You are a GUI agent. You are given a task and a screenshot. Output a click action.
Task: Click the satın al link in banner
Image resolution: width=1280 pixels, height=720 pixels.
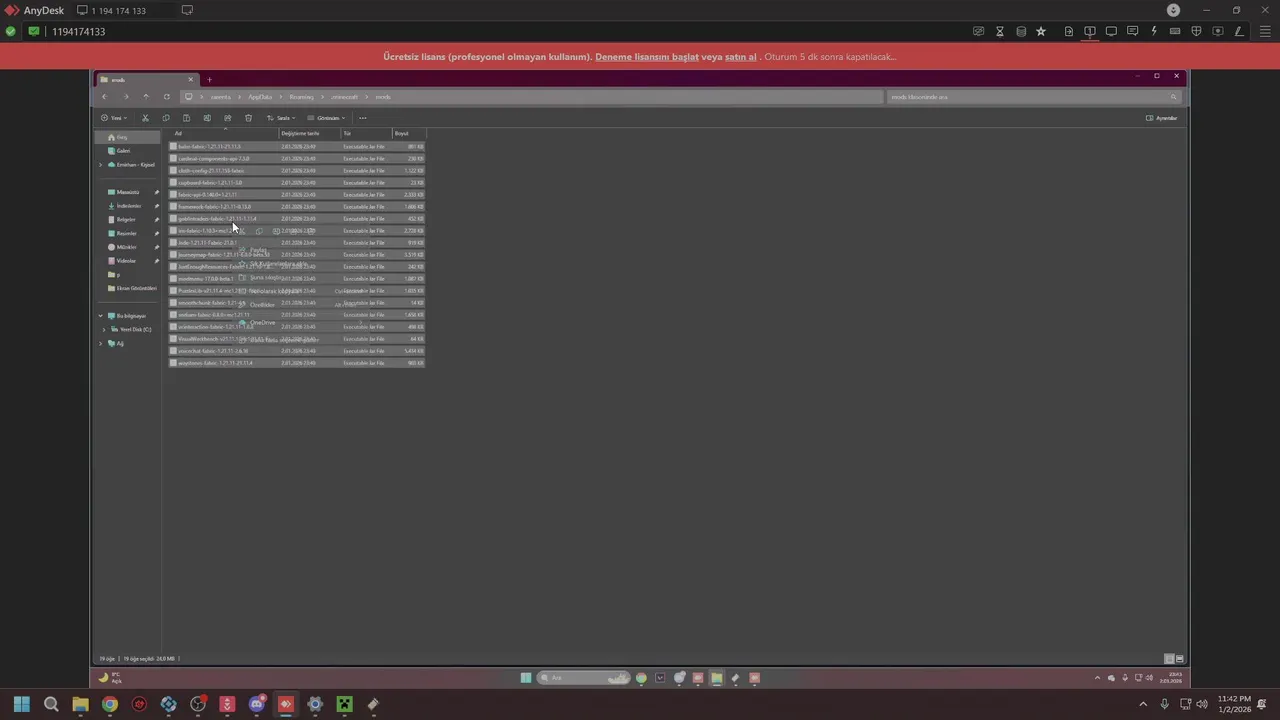(x=741, y=57)
